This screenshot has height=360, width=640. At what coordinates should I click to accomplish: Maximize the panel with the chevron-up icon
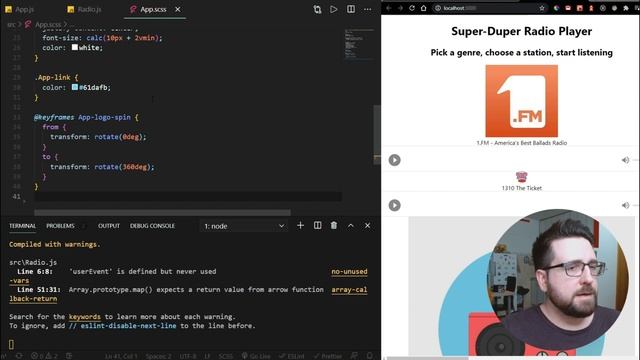351,225
